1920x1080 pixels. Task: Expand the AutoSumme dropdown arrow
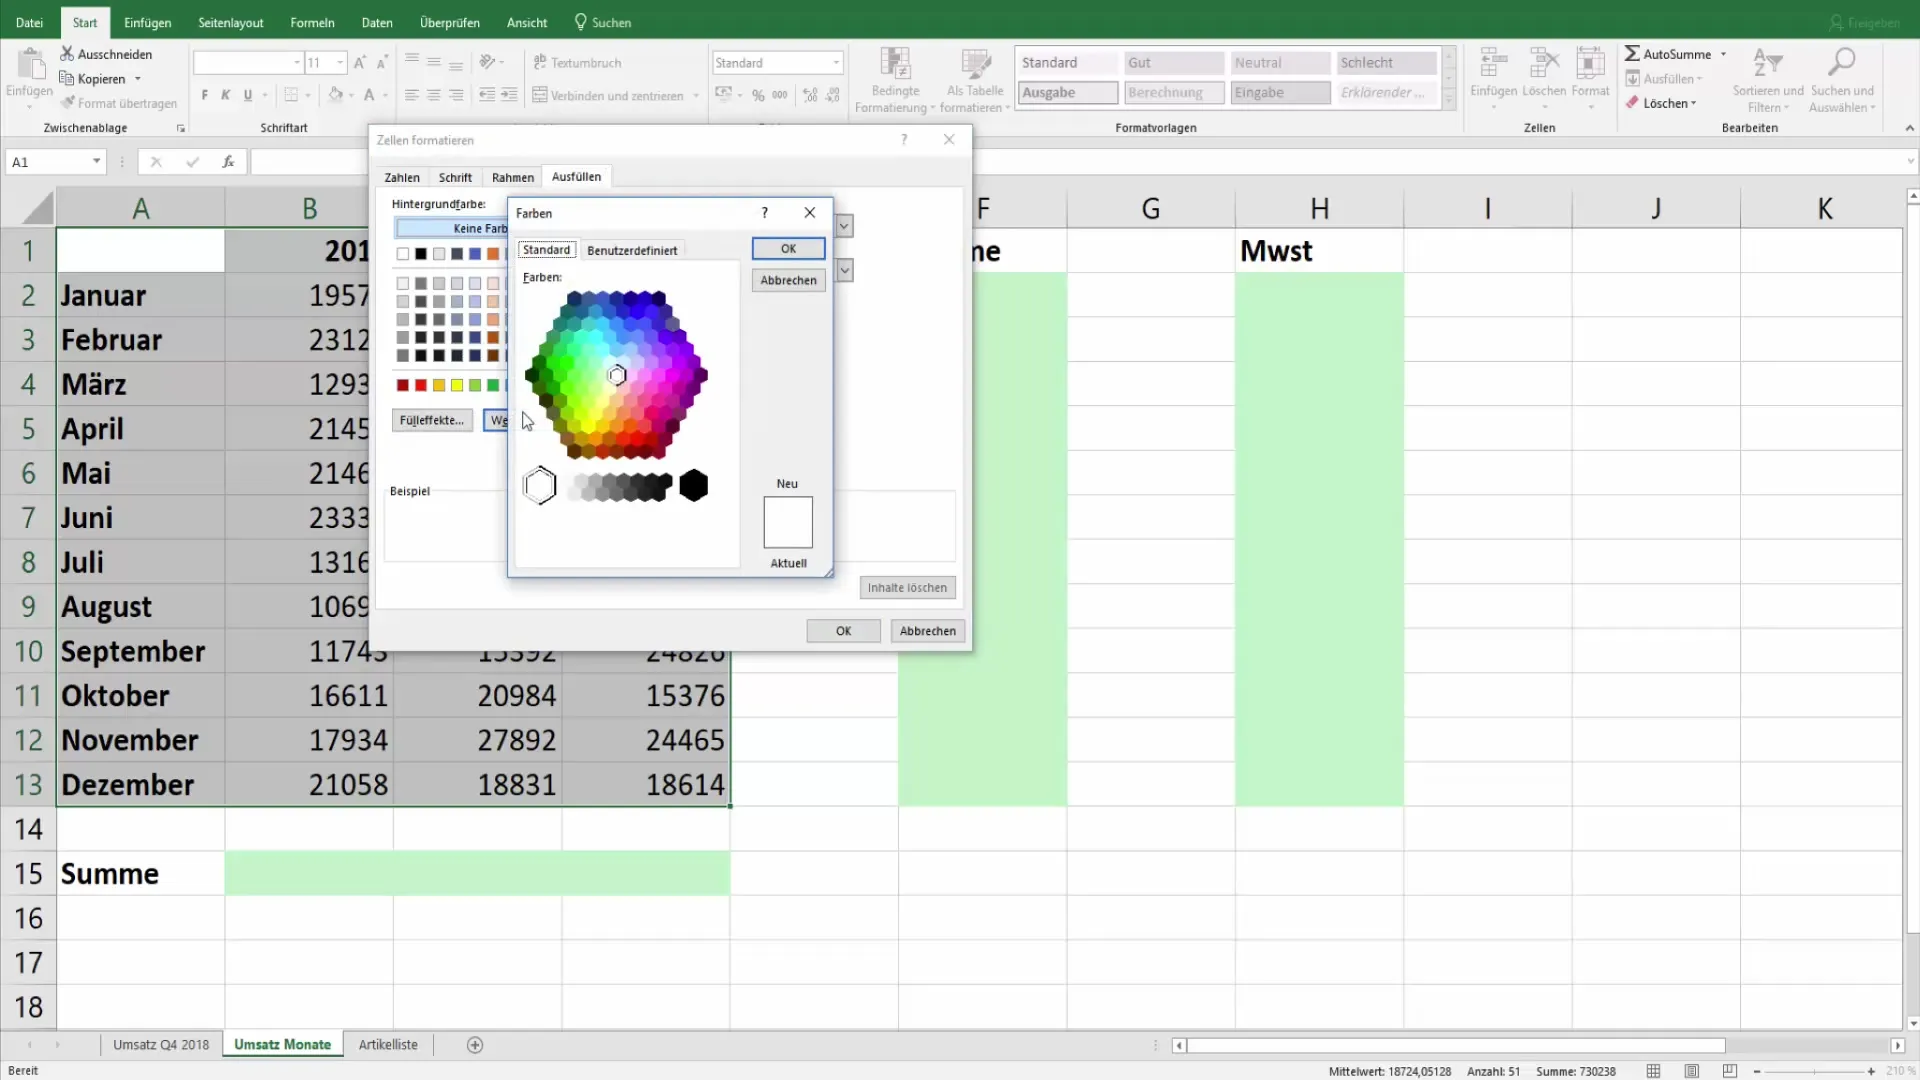(x=1723, y=54)
